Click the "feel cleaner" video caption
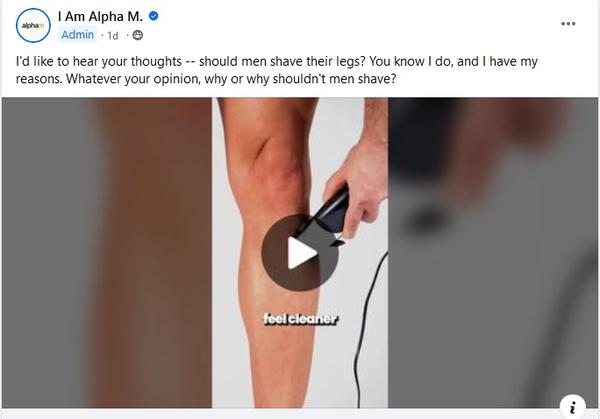 (x=300, y=319)
